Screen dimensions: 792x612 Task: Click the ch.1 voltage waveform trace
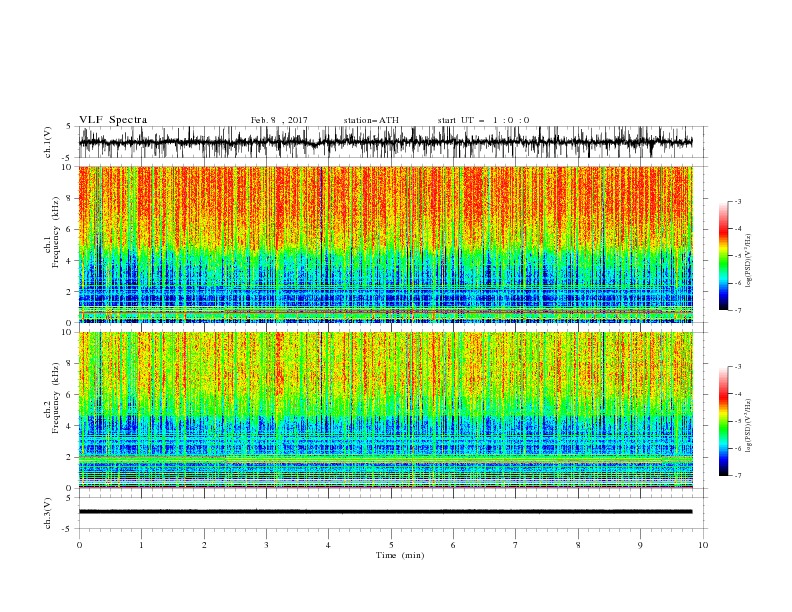385,142
